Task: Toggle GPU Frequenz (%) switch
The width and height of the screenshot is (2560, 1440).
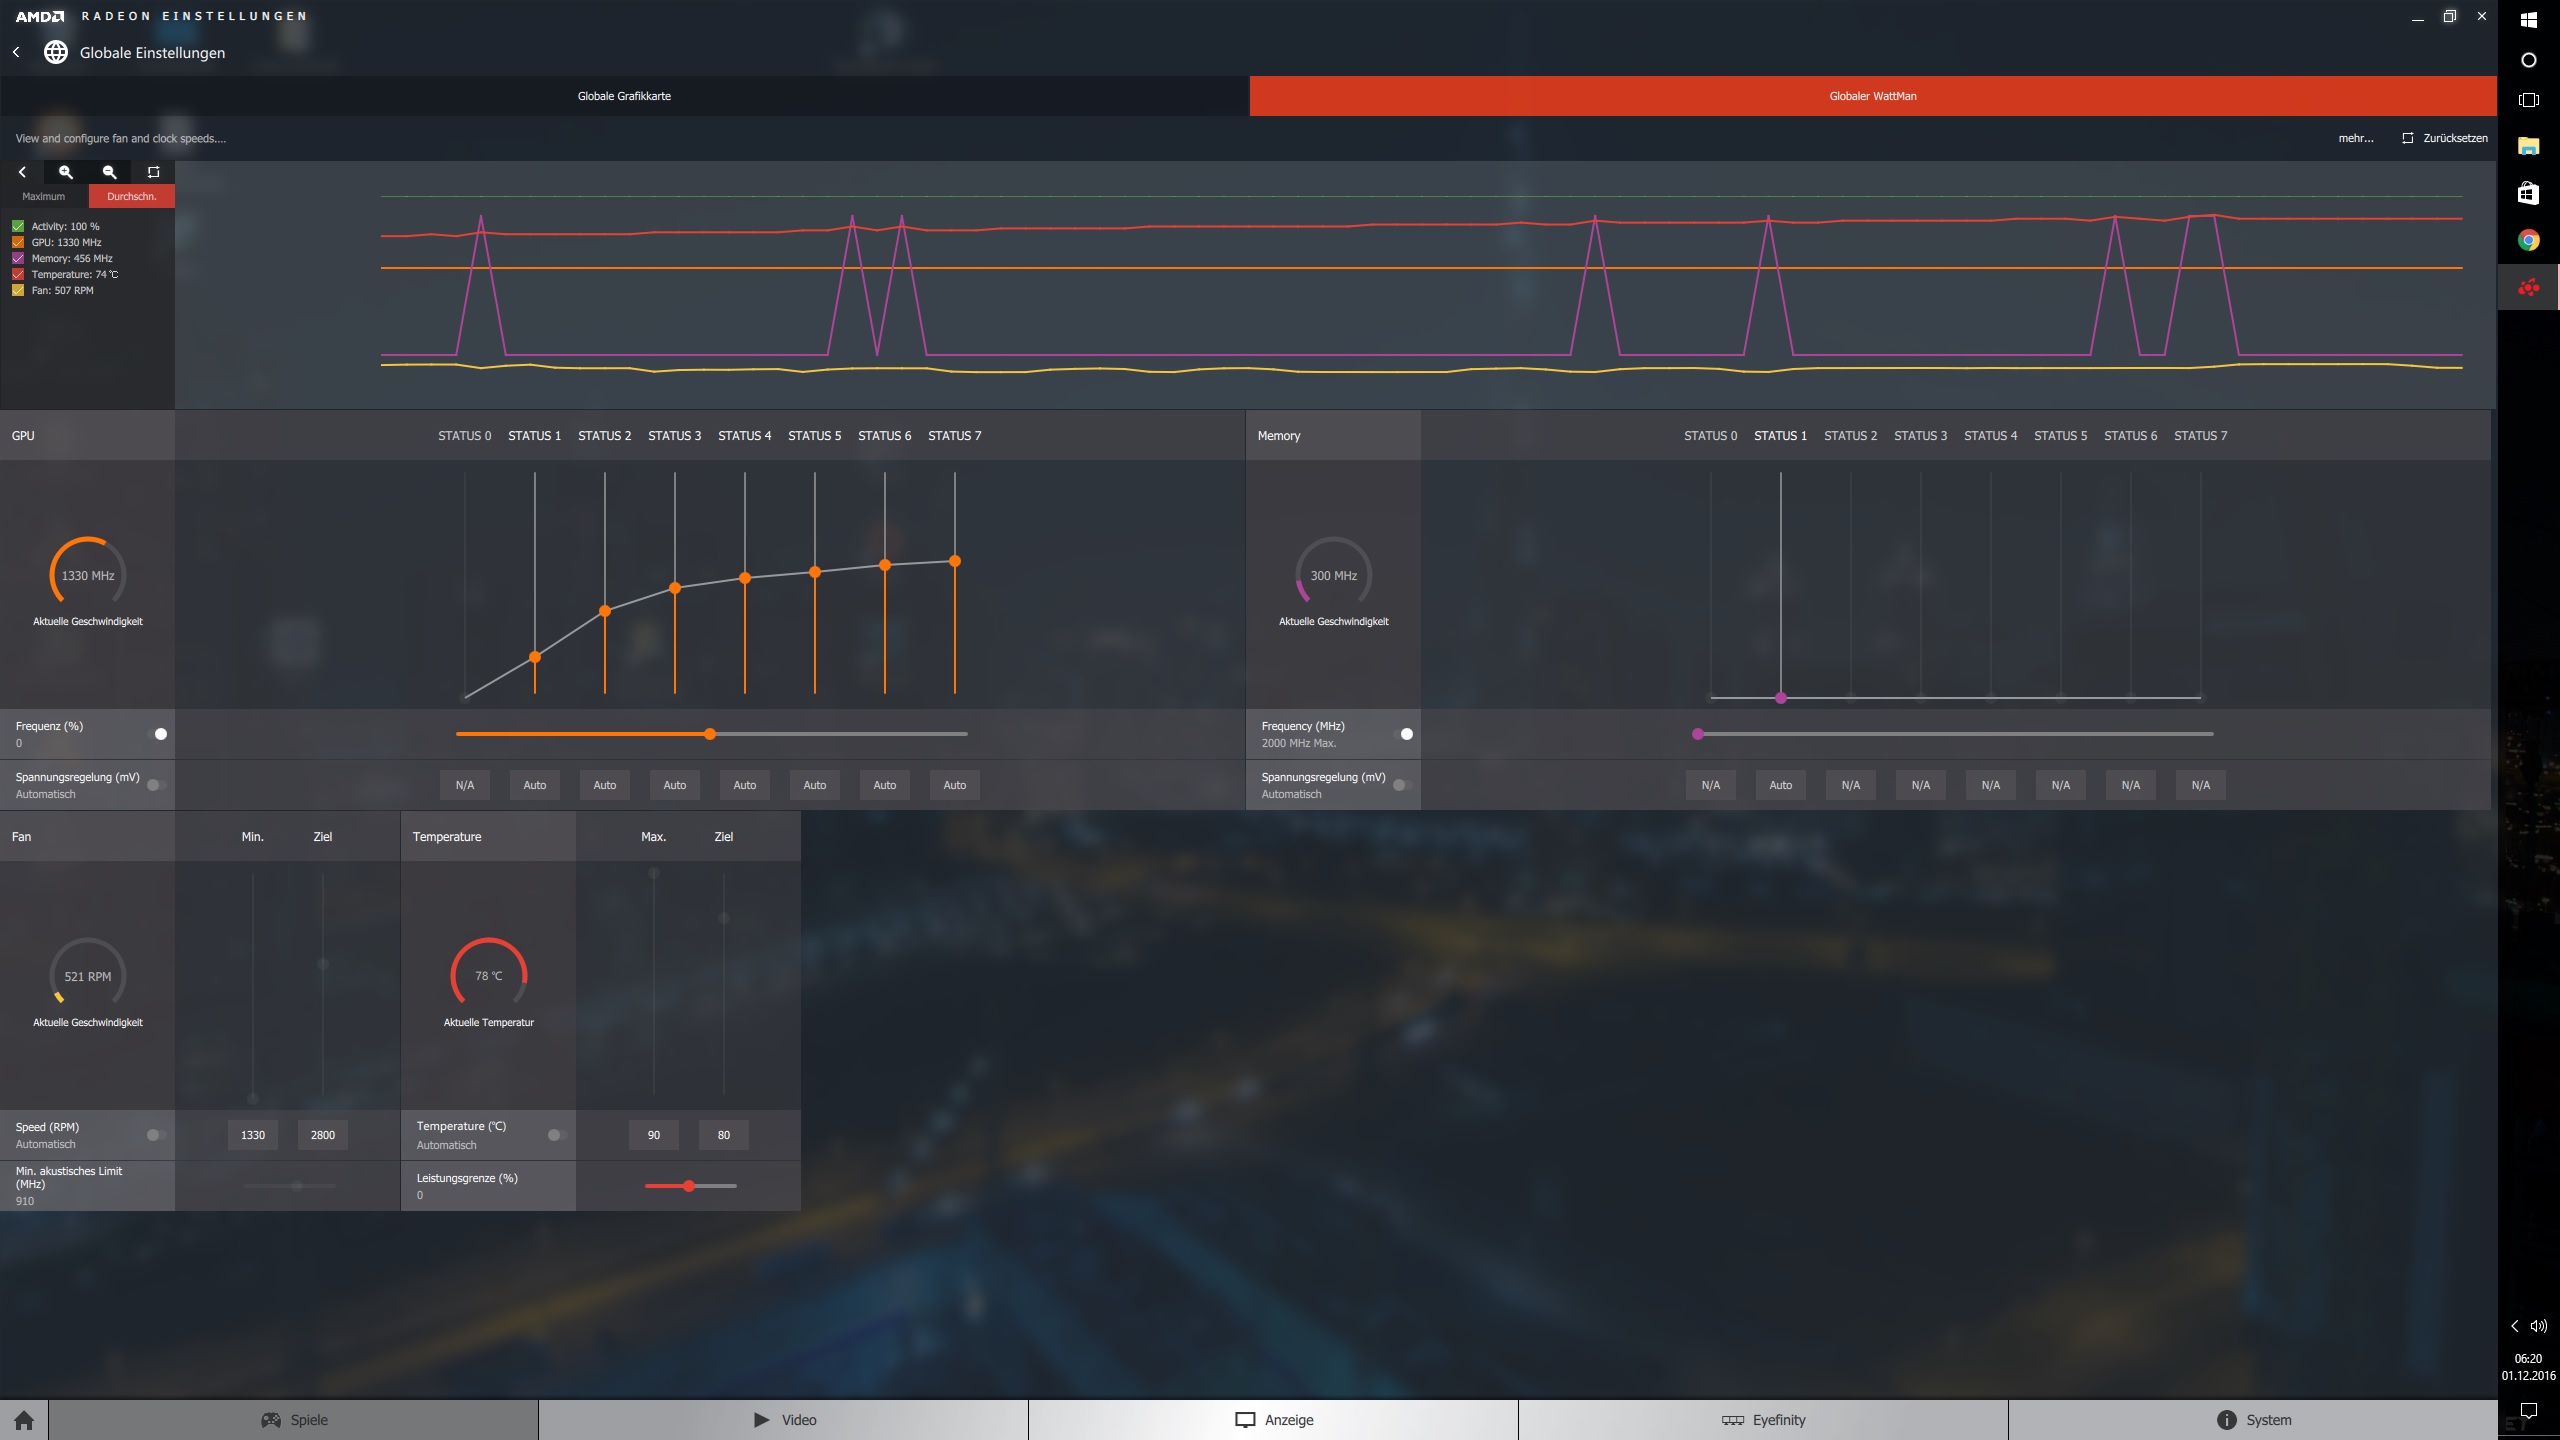Action: (157, 734)
